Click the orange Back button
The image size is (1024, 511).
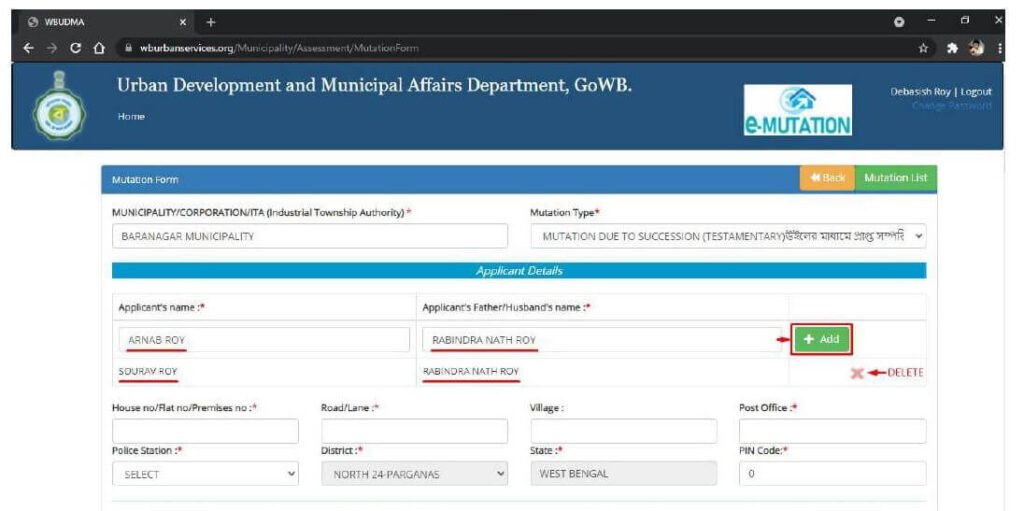coord(827,178)
